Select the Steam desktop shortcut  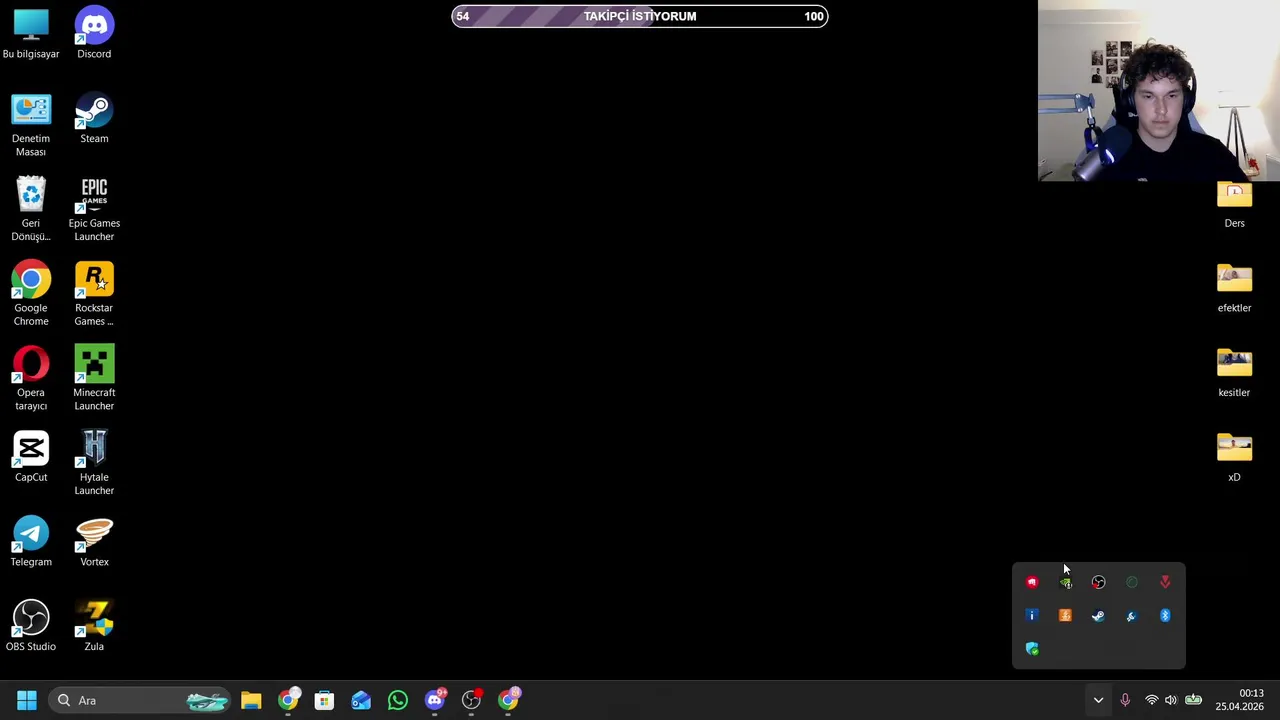click(94, 119)
